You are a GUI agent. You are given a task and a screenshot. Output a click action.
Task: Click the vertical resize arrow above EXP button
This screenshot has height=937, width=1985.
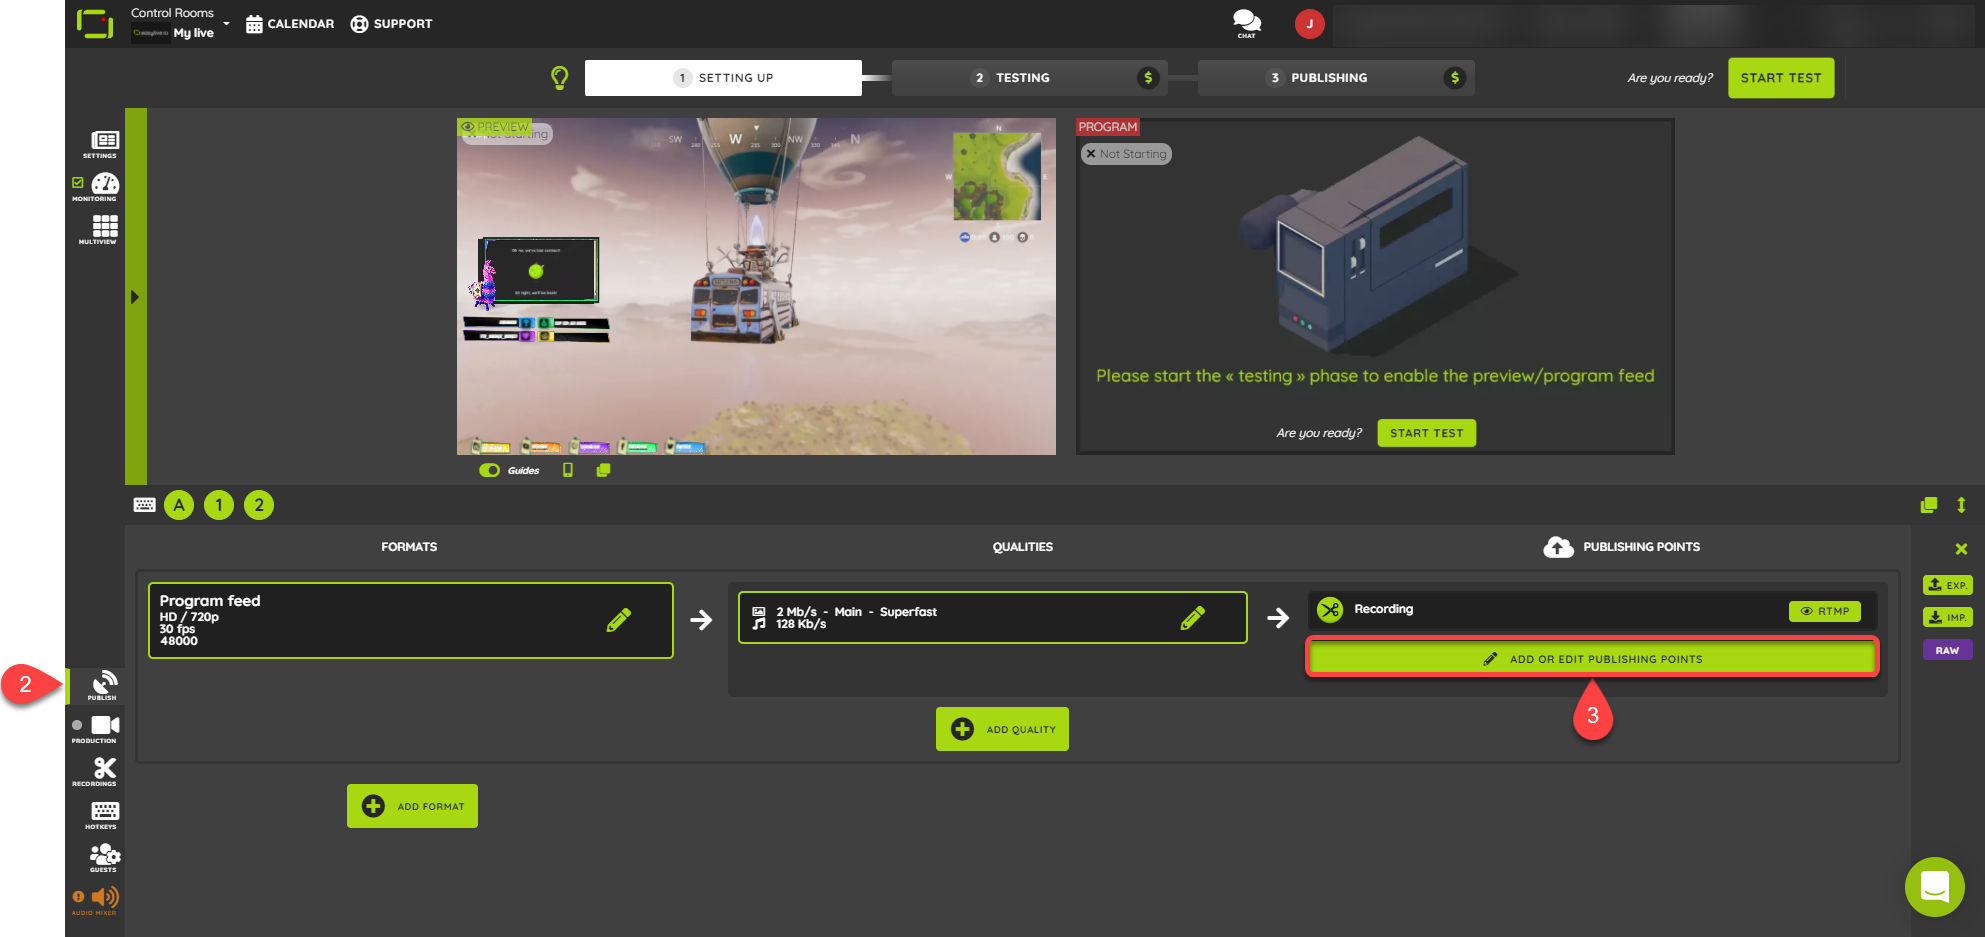[1960, 505]
